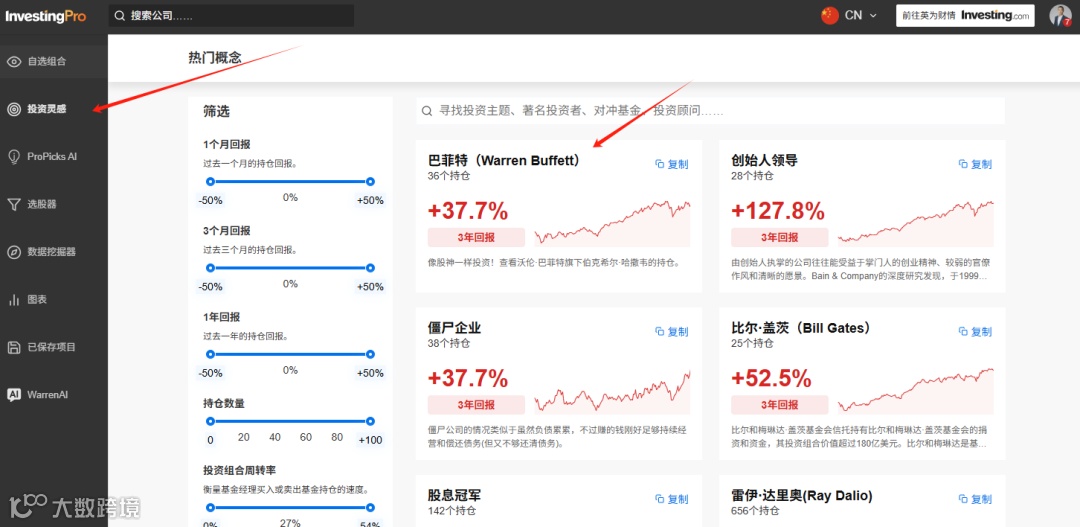Click 3年回报 badge on 巴菲特 card
This screenshot has height=527, width=1080.
coord(476,238)
